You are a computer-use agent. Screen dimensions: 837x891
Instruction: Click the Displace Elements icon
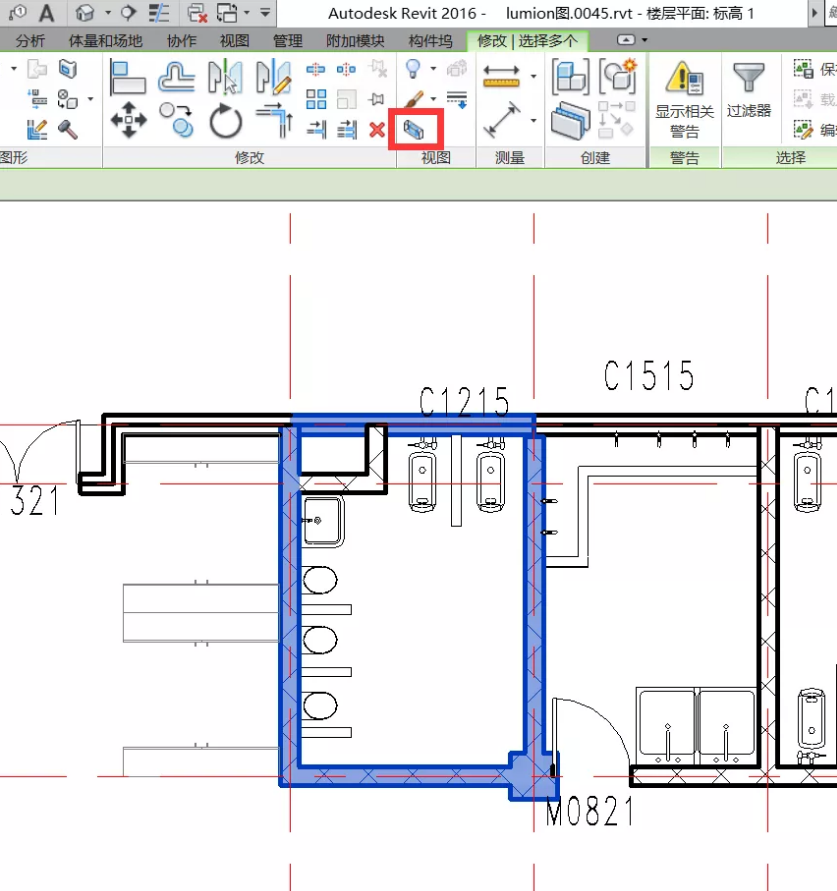tap(457, 69)
